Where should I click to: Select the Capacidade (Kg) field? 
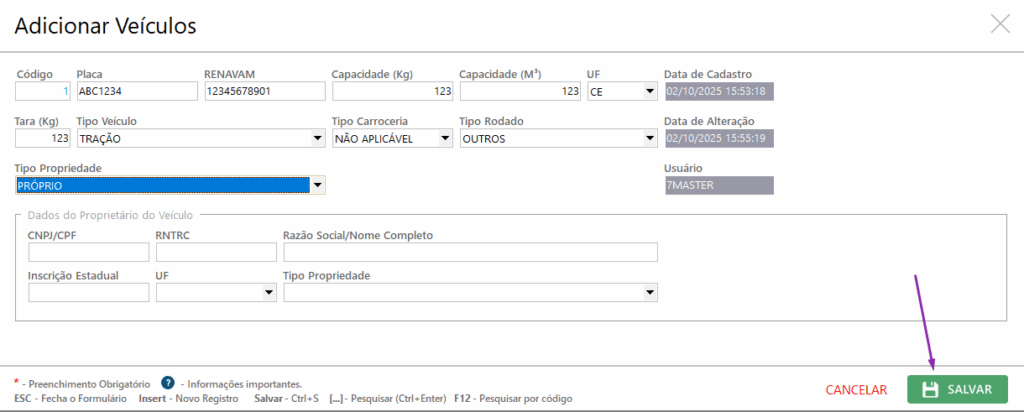click(392, 92)
